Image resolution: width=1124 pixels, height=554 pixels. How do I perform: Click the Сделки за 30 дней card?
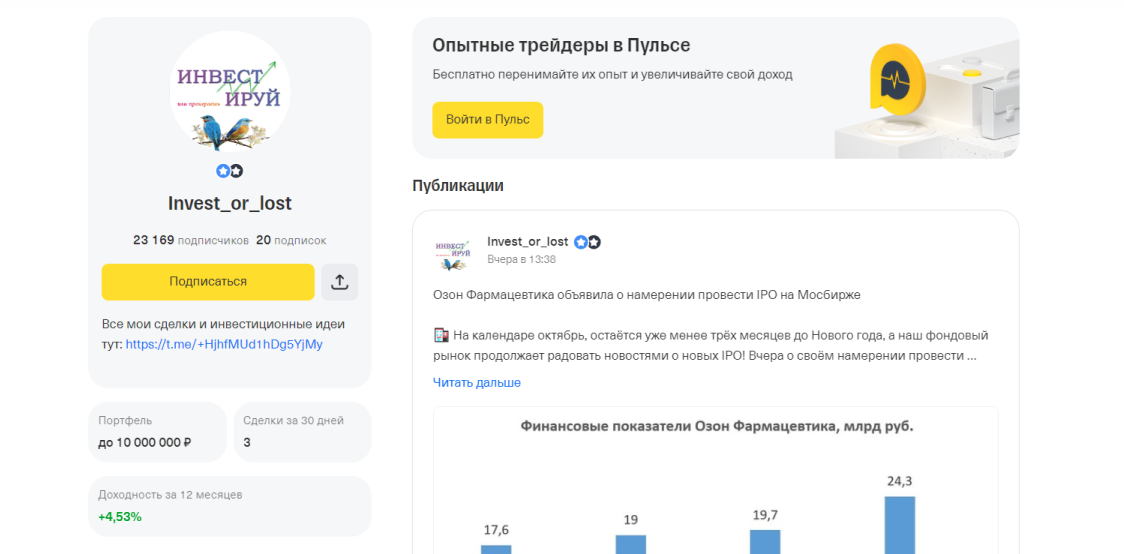click(303, 432)
